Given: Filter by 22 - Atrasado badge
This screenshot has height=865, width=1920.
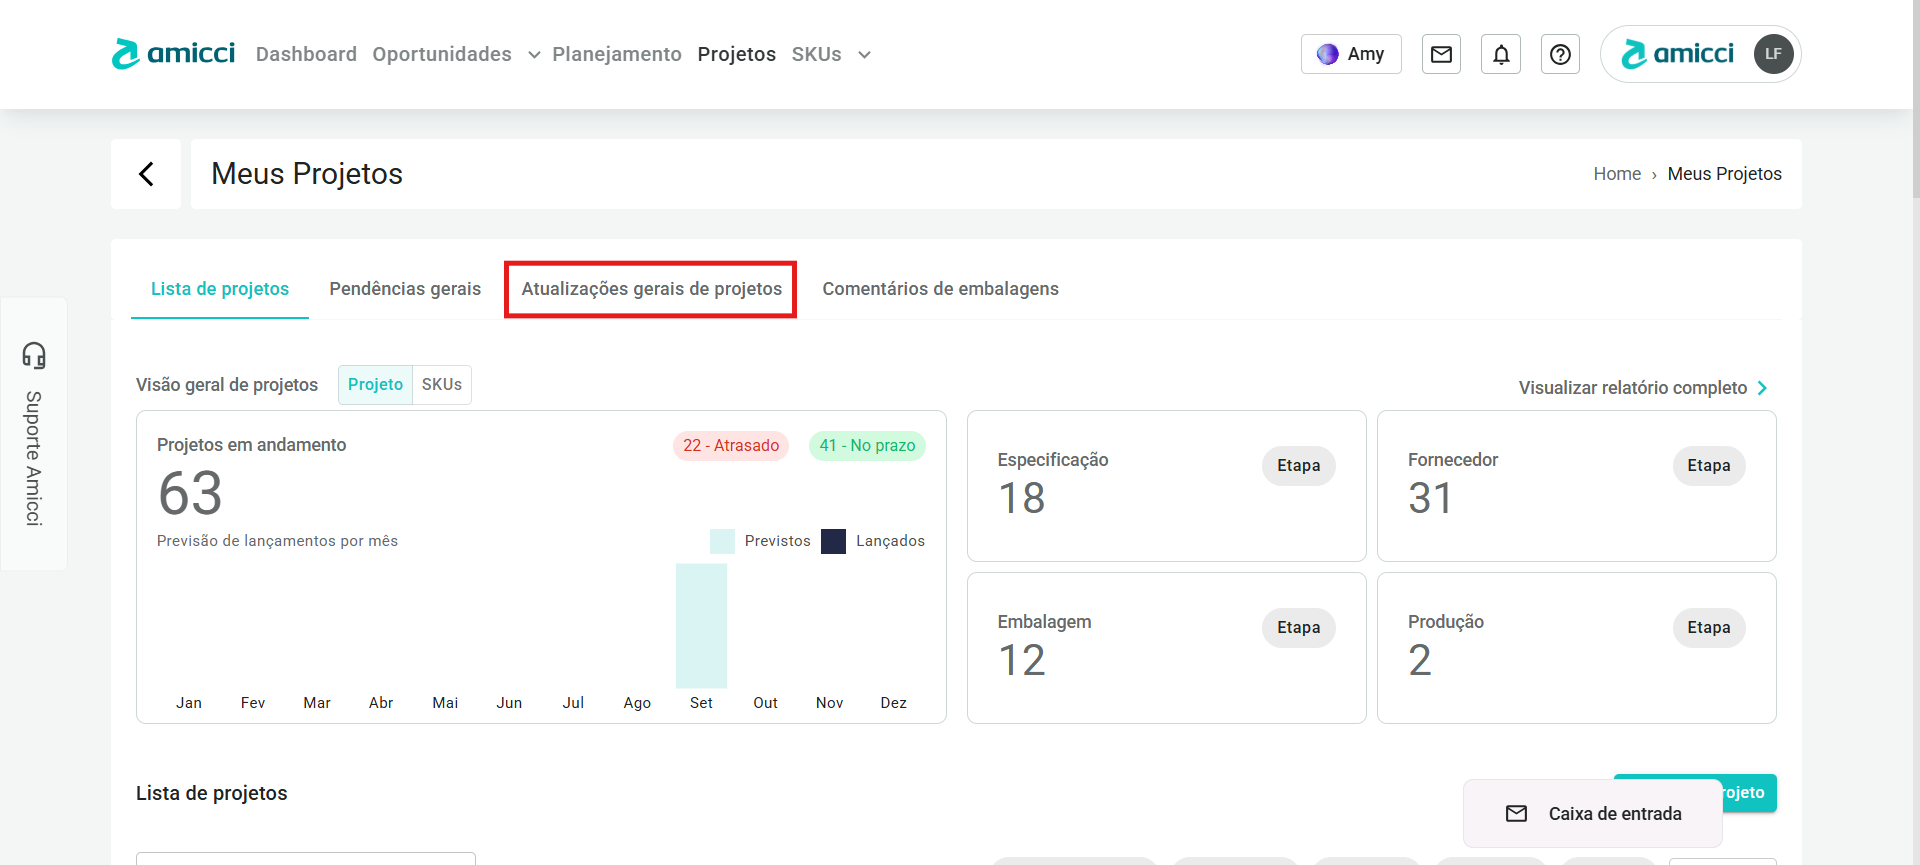Looking at the screenshot, I should (731, 446).
